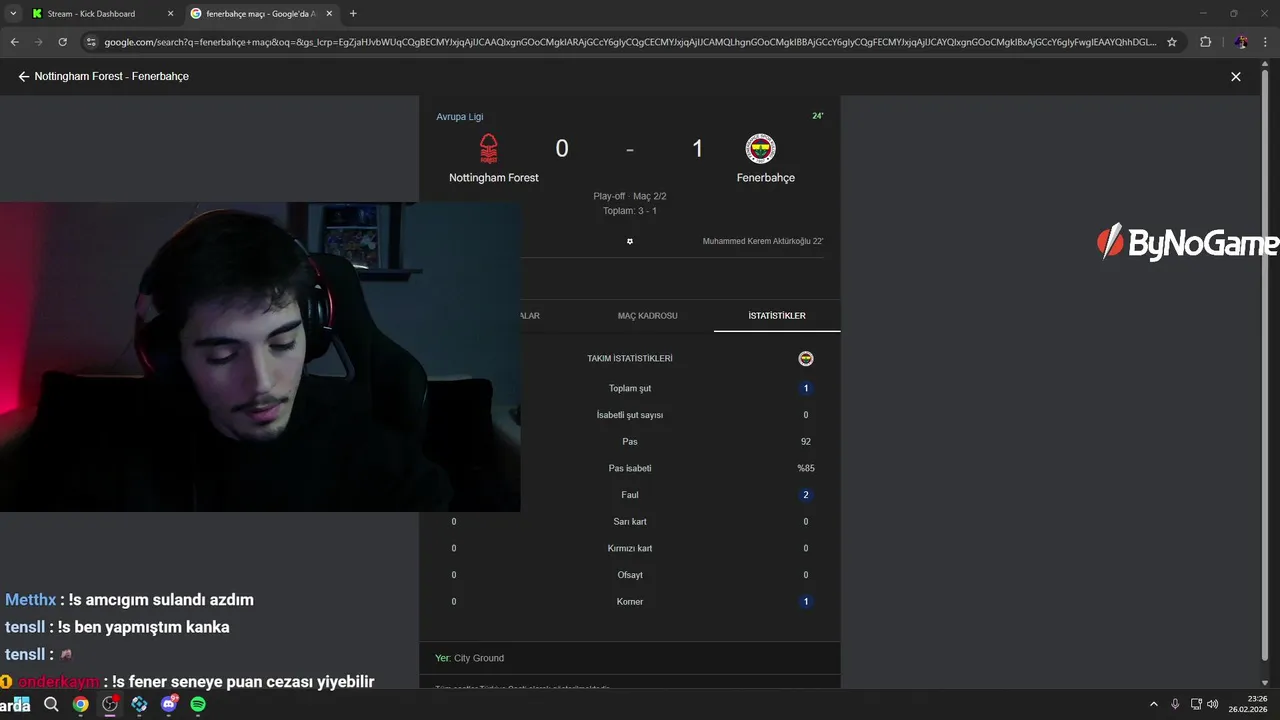Image resolution: width=1280 pixels, height=720 pixels.
Task: Click the Ofsayt stat label
Action: pyautogui.click(x=630, y=575)
